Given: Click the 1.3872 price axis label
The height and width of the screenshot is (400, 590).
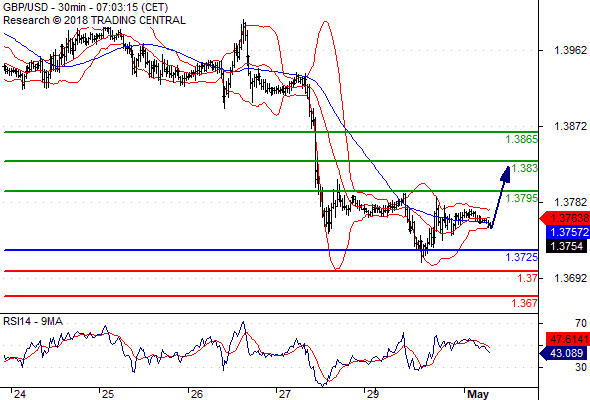Looking at the screenshot, I should 570,126.
